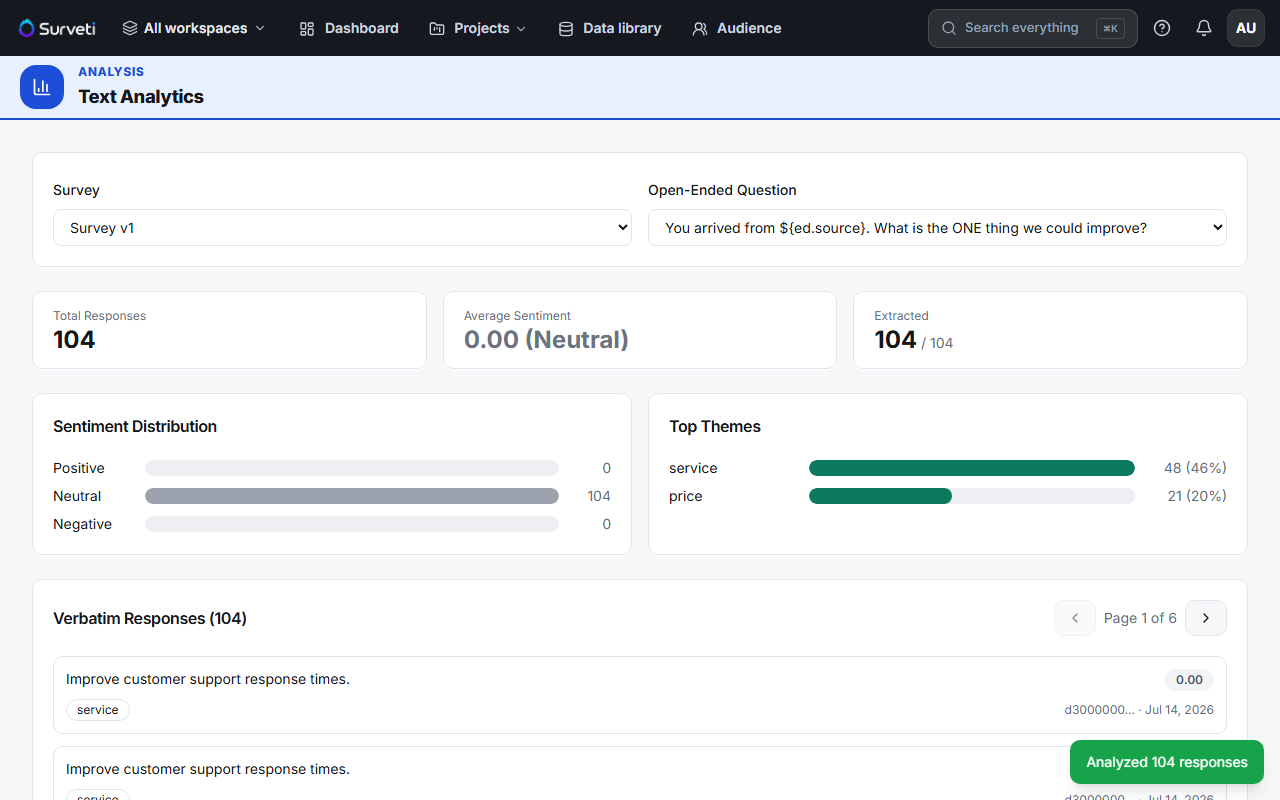Click the Extracted count 104 / 104

pyautogui.click(x=914, y=340)
